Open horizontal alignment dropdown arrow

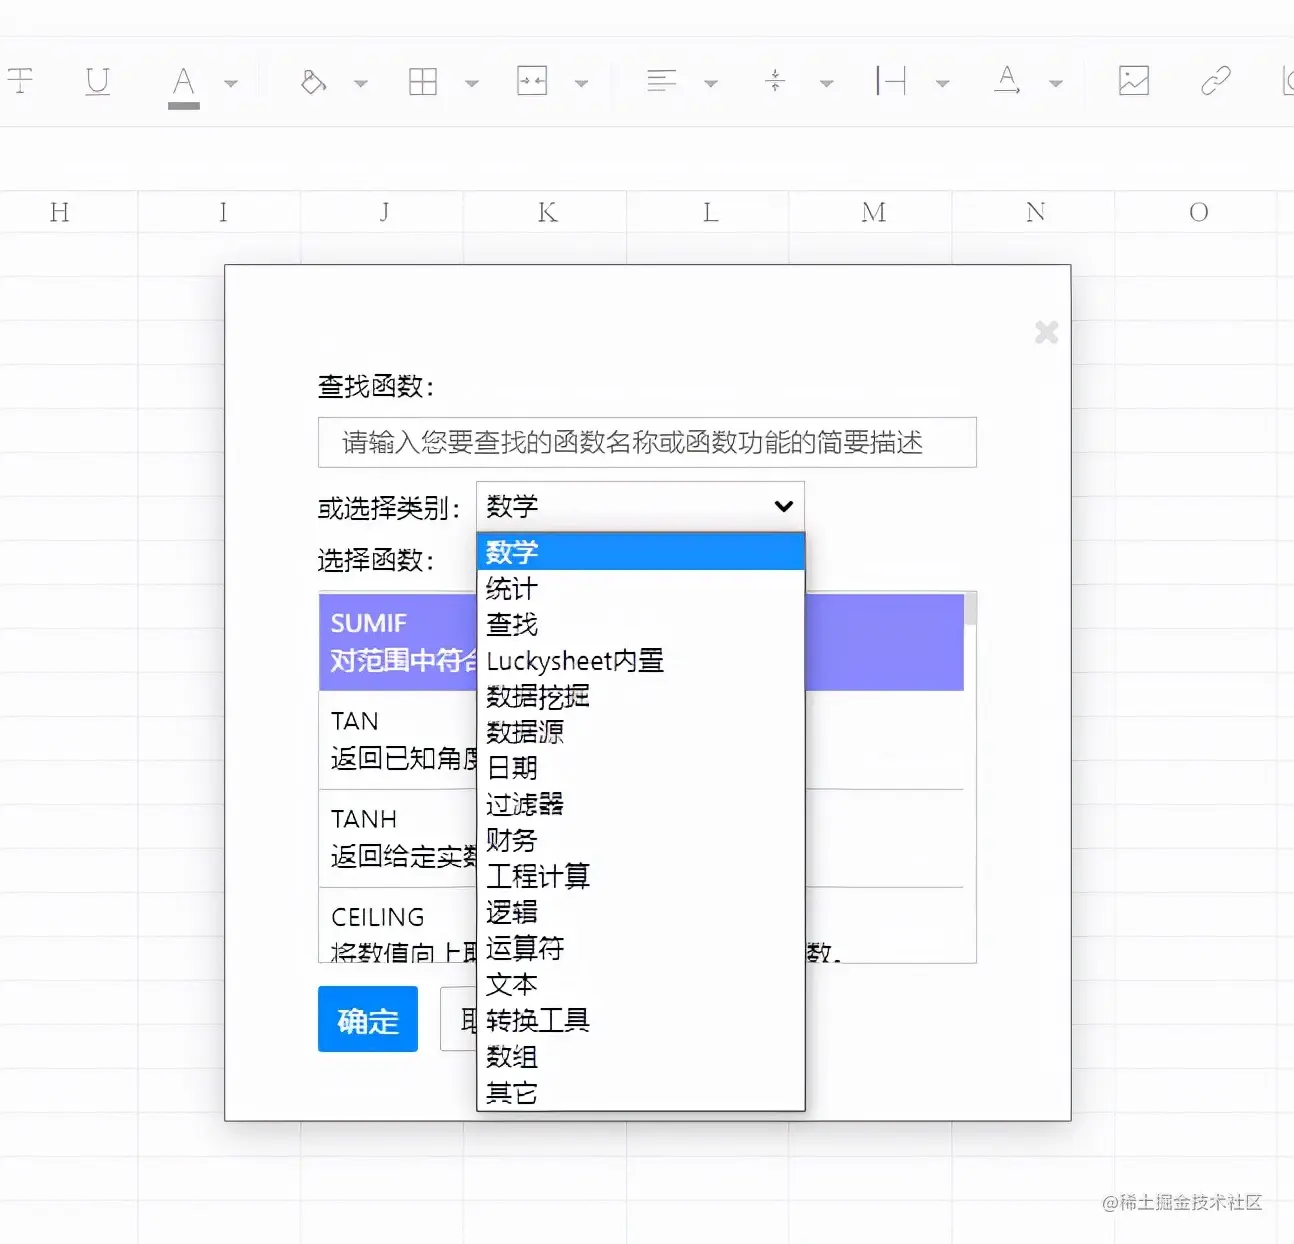coord(711,84)
